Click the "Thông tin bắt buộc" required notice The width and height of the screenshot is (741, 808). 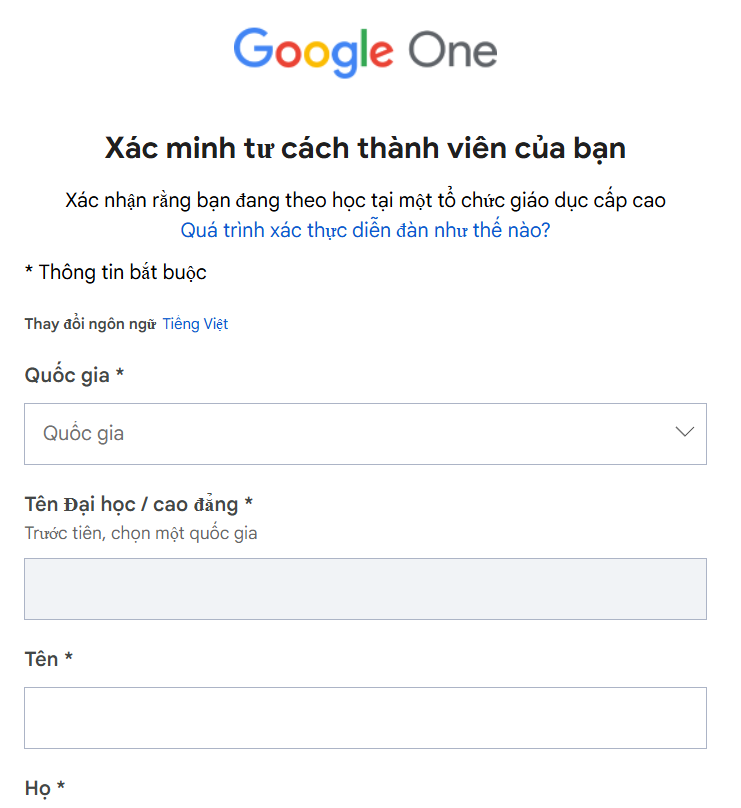115,271
